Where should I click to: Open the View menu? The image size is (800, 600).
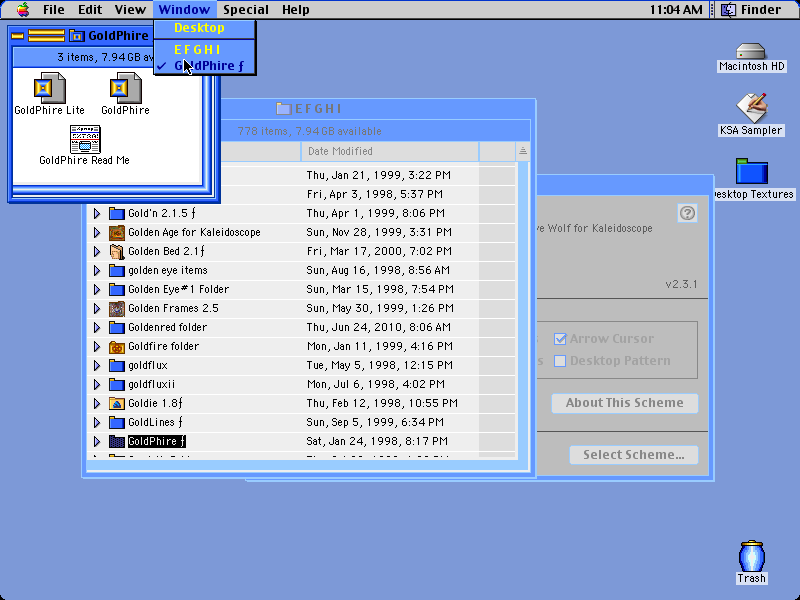tap(130, 10)
